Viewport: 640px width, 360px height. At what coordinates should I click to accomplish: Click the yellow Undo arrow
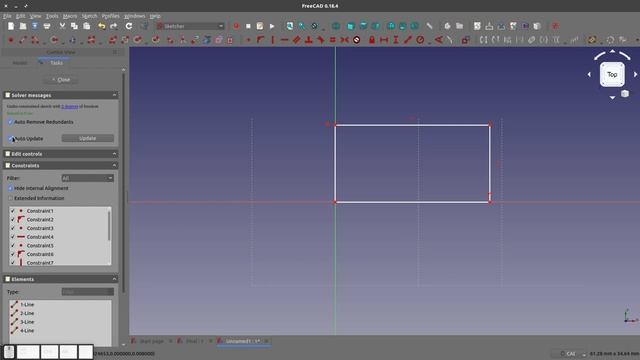coord(102,26)
